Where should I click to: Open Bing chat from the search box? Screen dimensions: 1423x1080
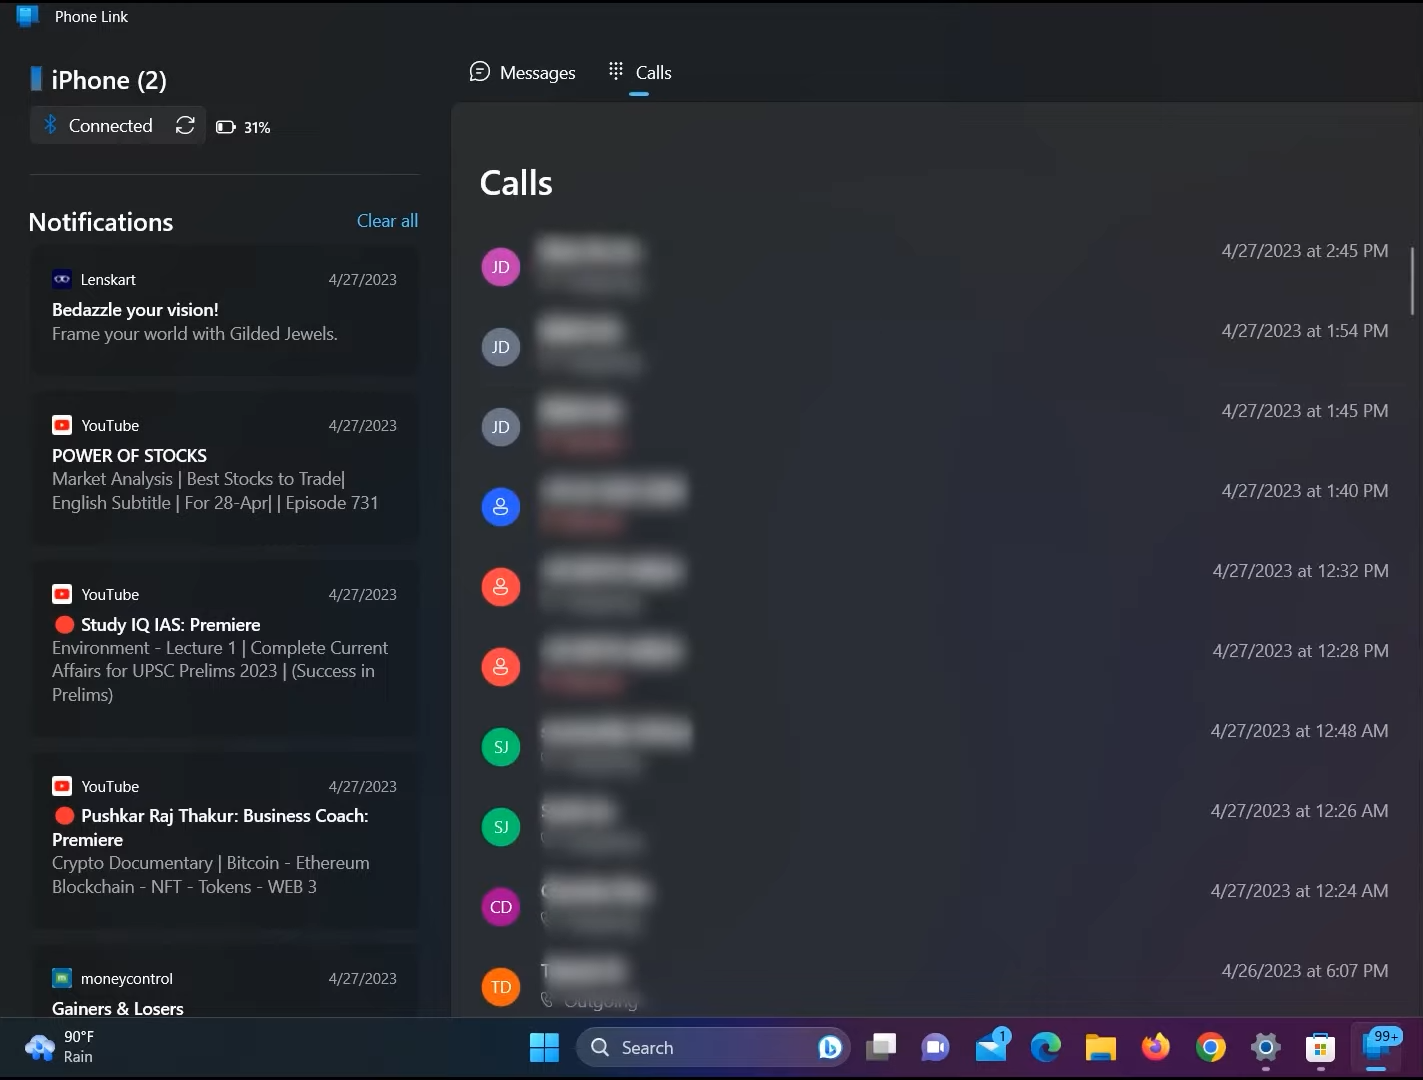(829, 1047)
